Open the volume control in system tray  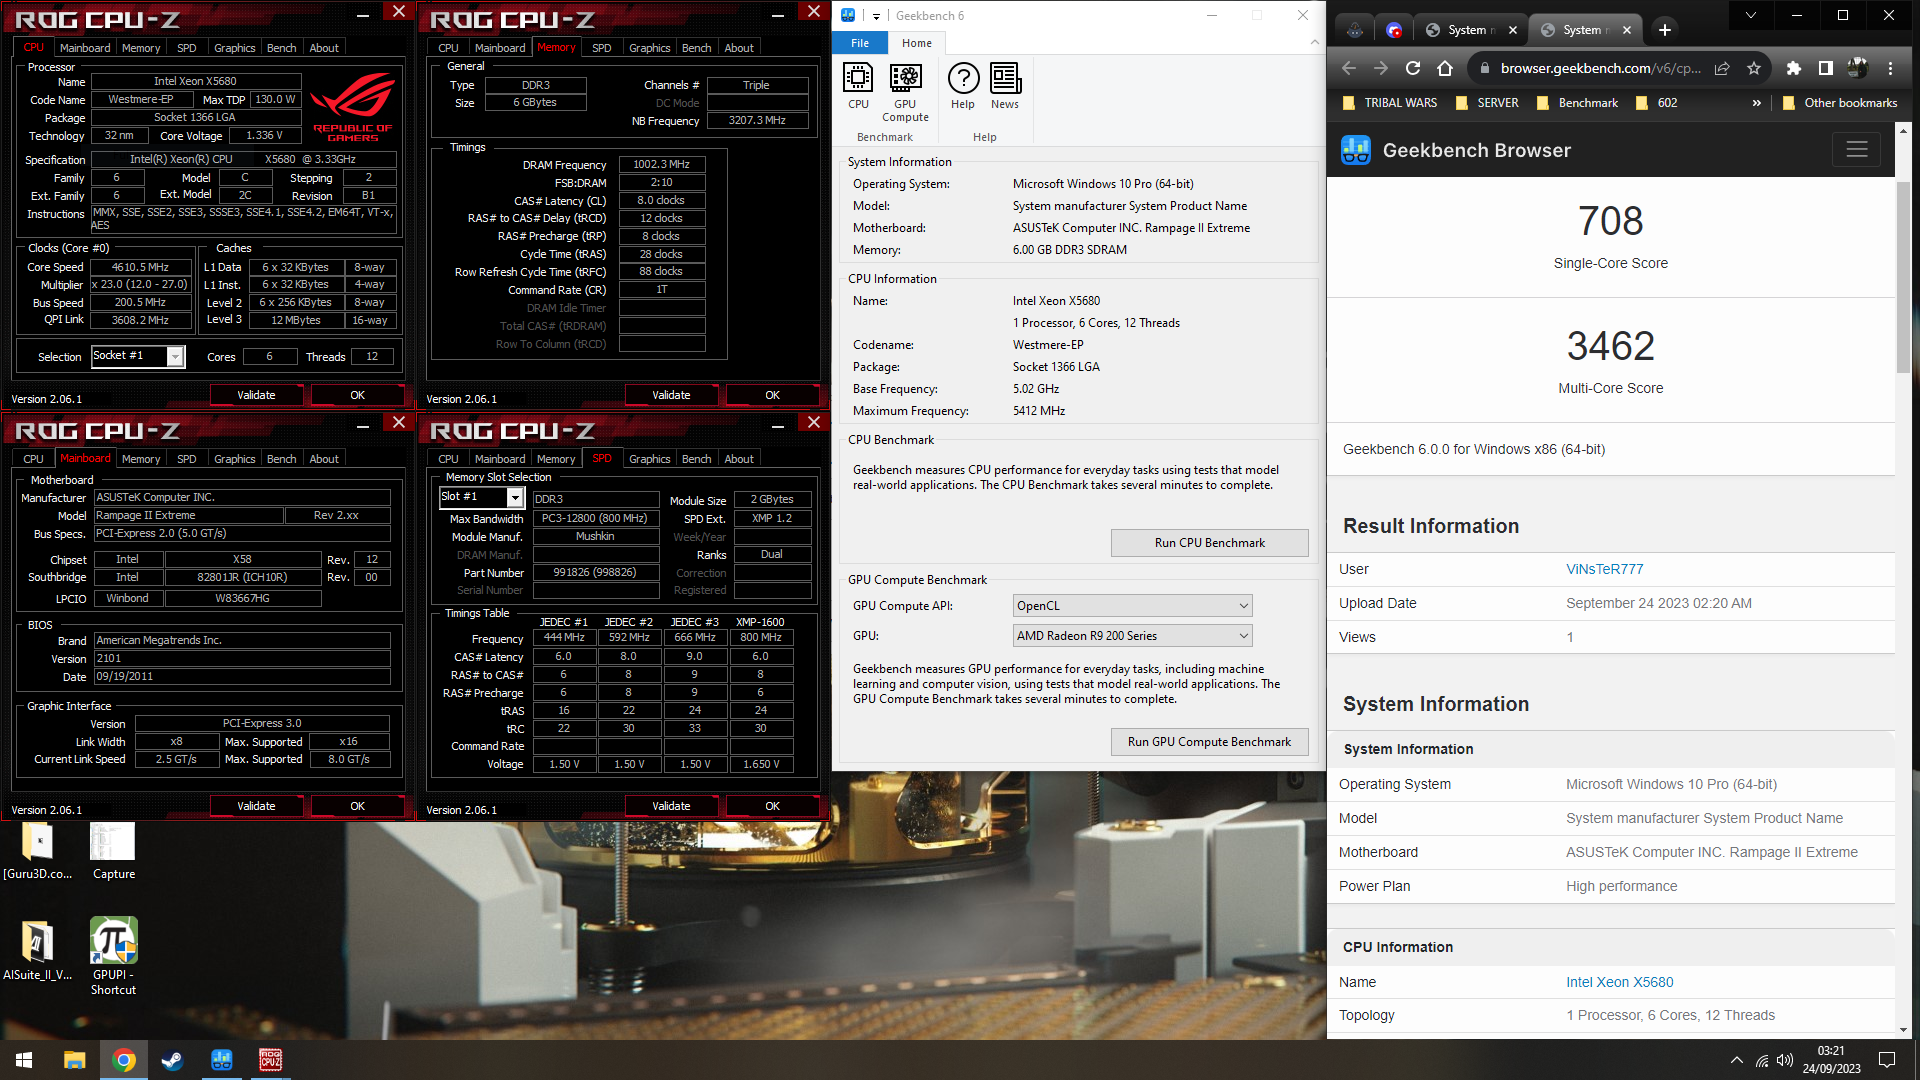[1785, 1060]
